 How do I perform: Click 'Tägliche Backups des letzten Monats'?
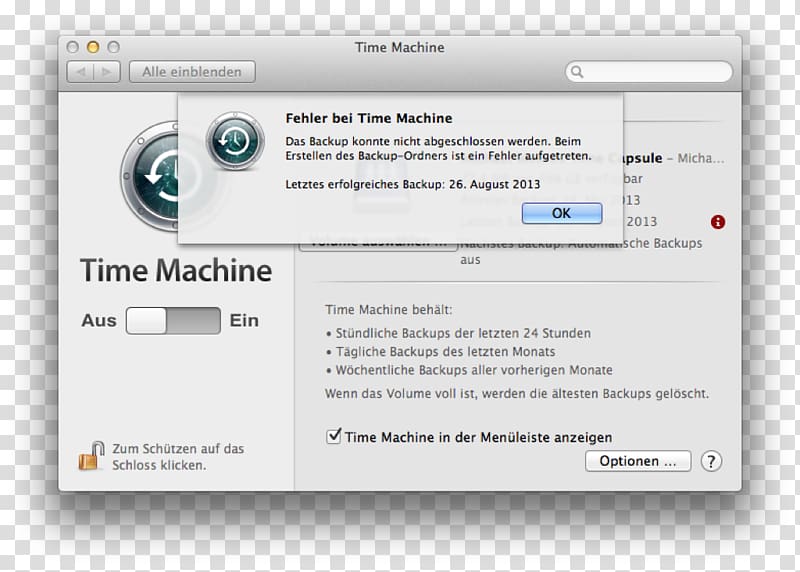click(445, 352)
